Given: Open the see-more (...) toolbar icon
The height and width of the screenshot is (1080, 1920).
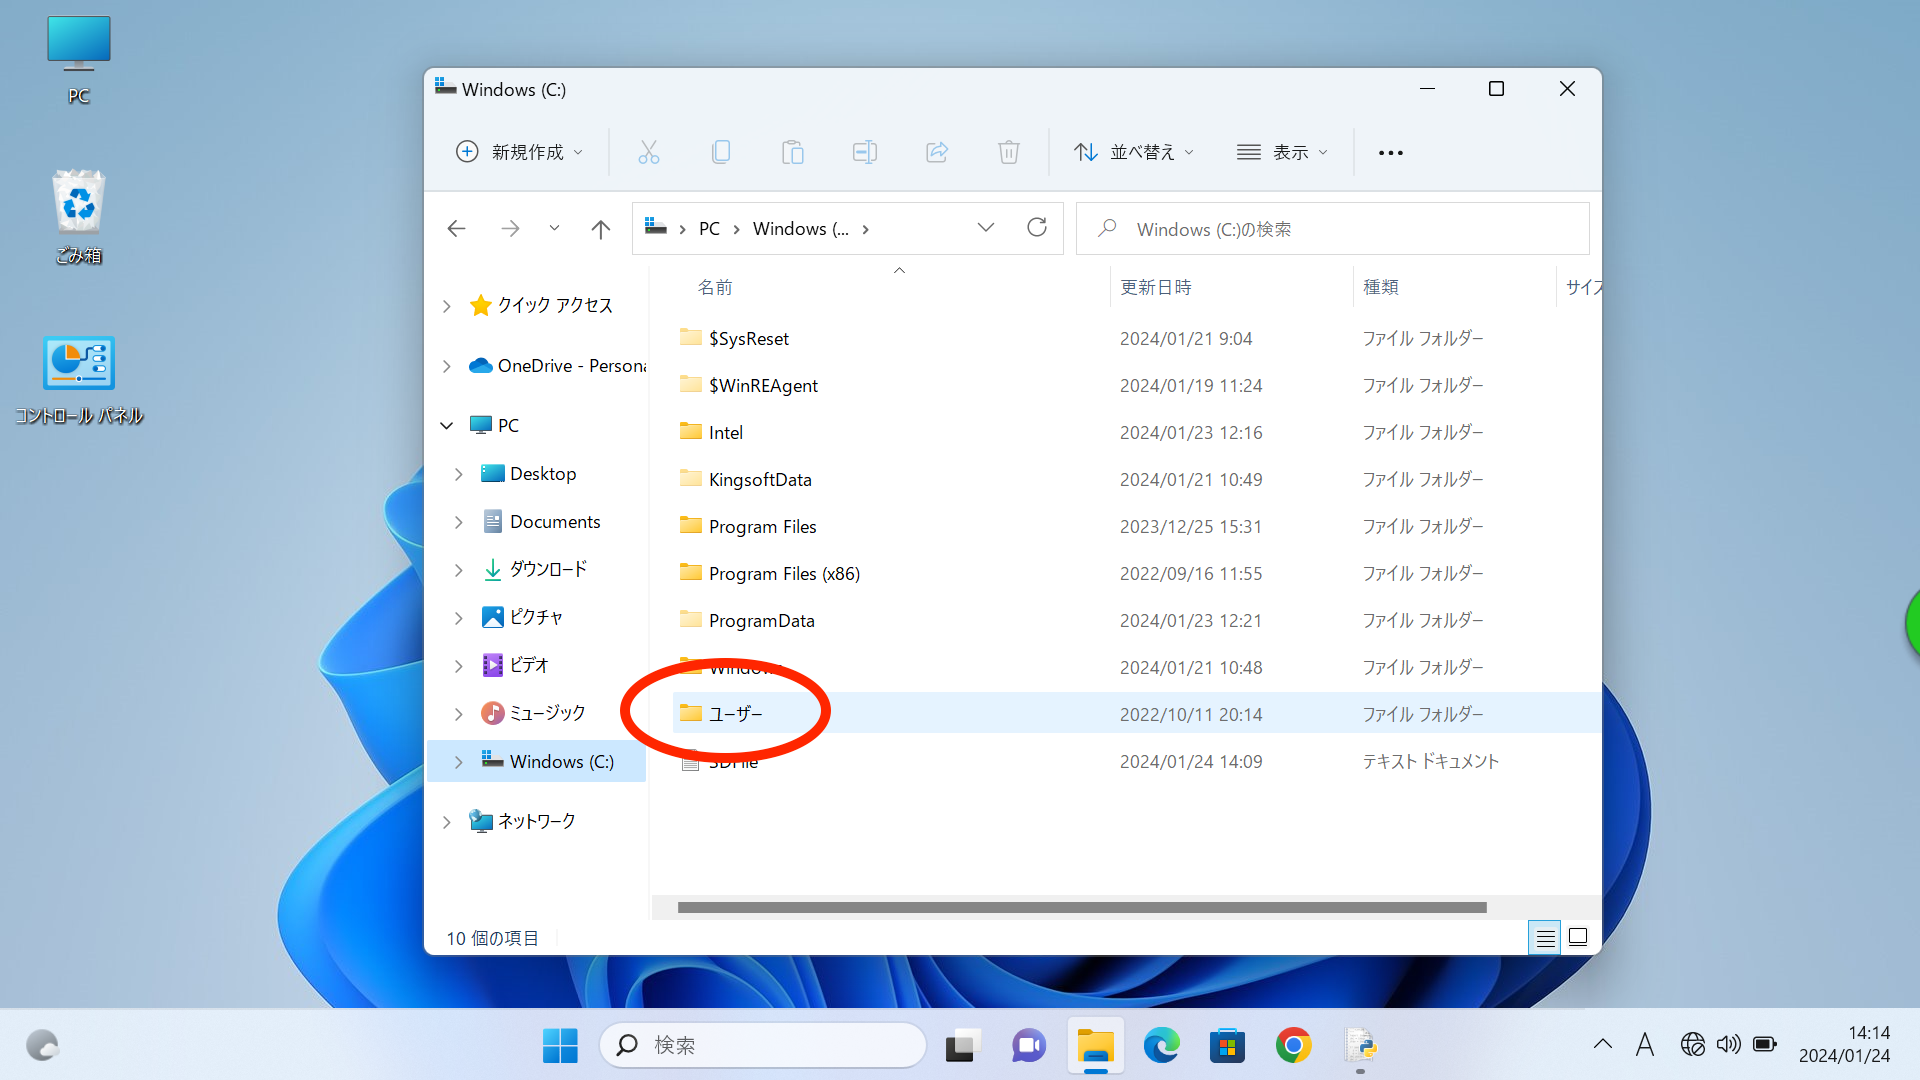Looking at the screenshot, I should (1390, 151).
